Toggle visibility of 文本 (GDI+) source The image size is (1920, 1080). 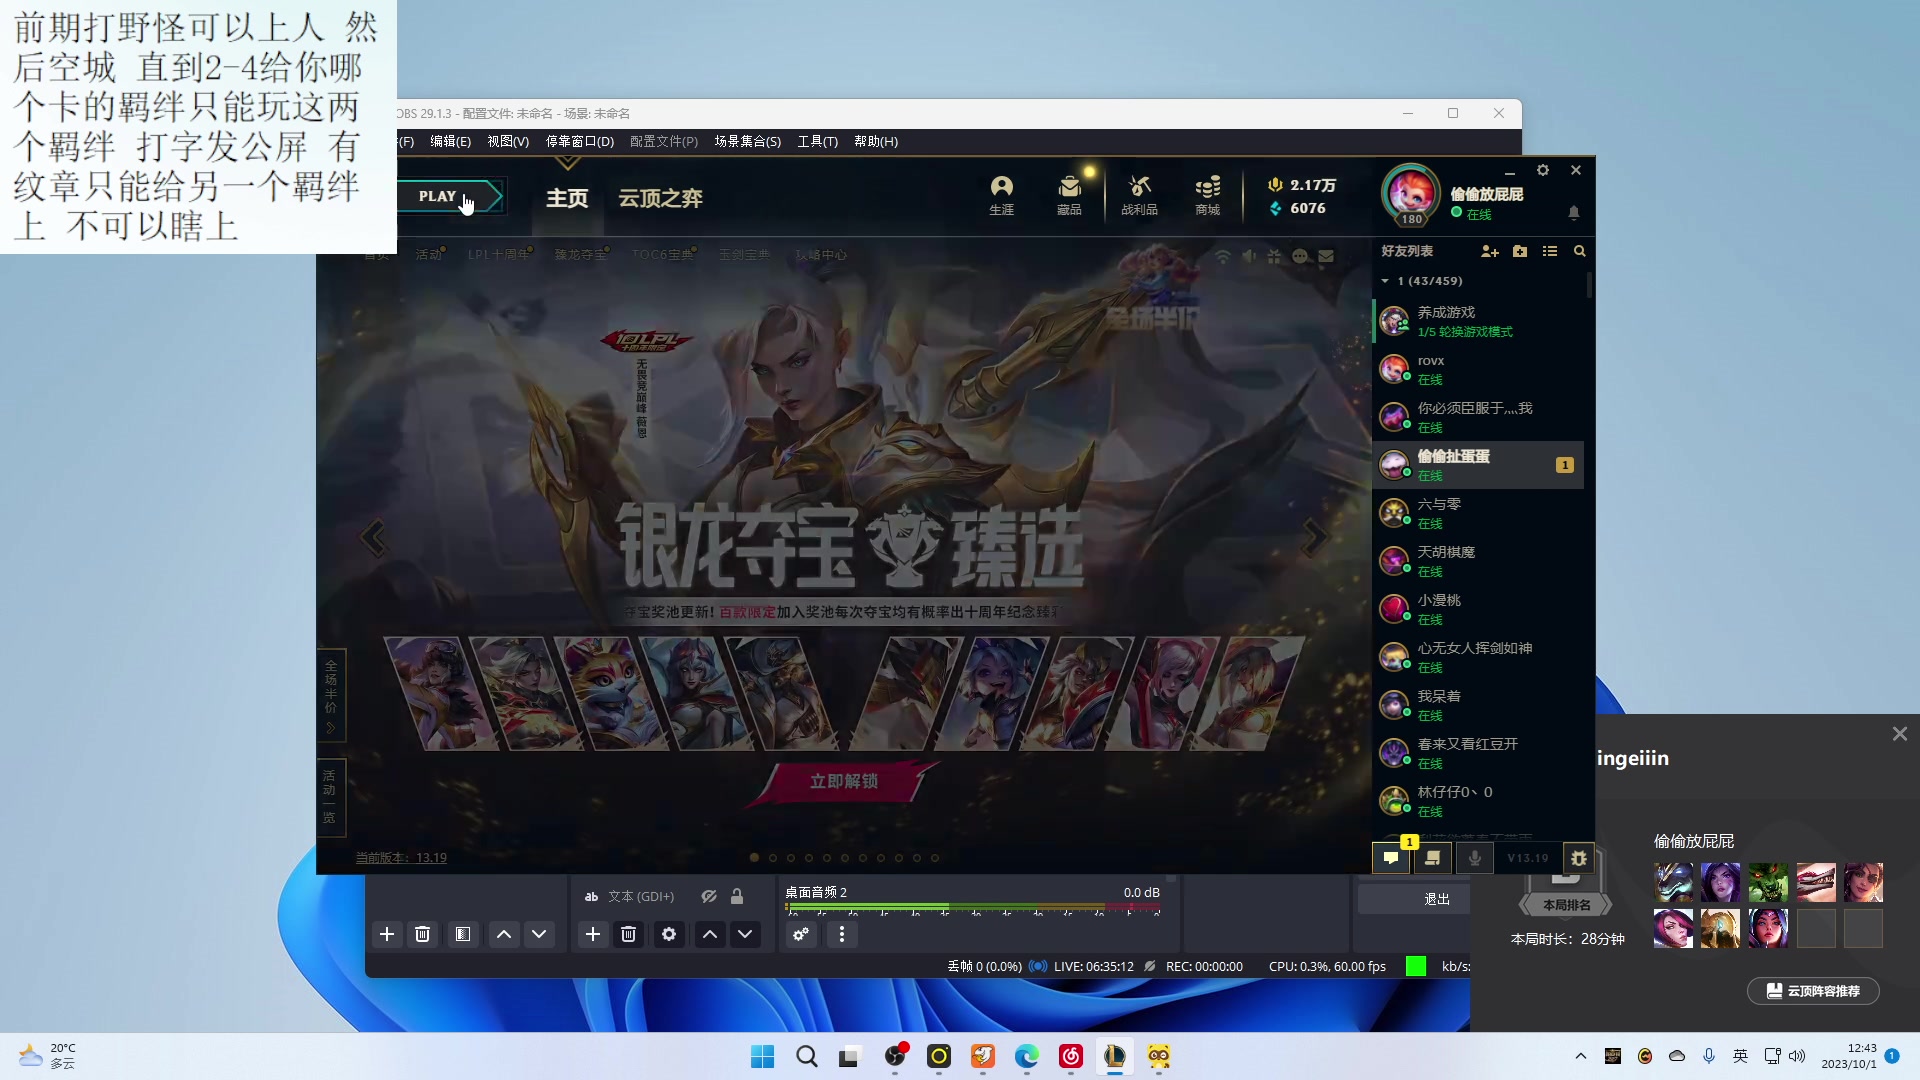coord(709,897)
